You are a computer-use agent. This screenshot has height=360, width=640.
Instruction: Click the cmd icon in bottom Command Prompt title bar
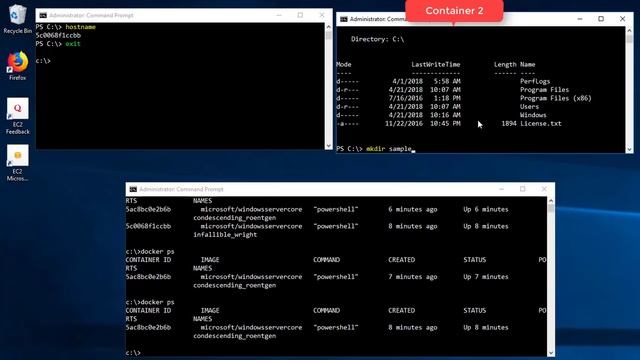[133, 189]
